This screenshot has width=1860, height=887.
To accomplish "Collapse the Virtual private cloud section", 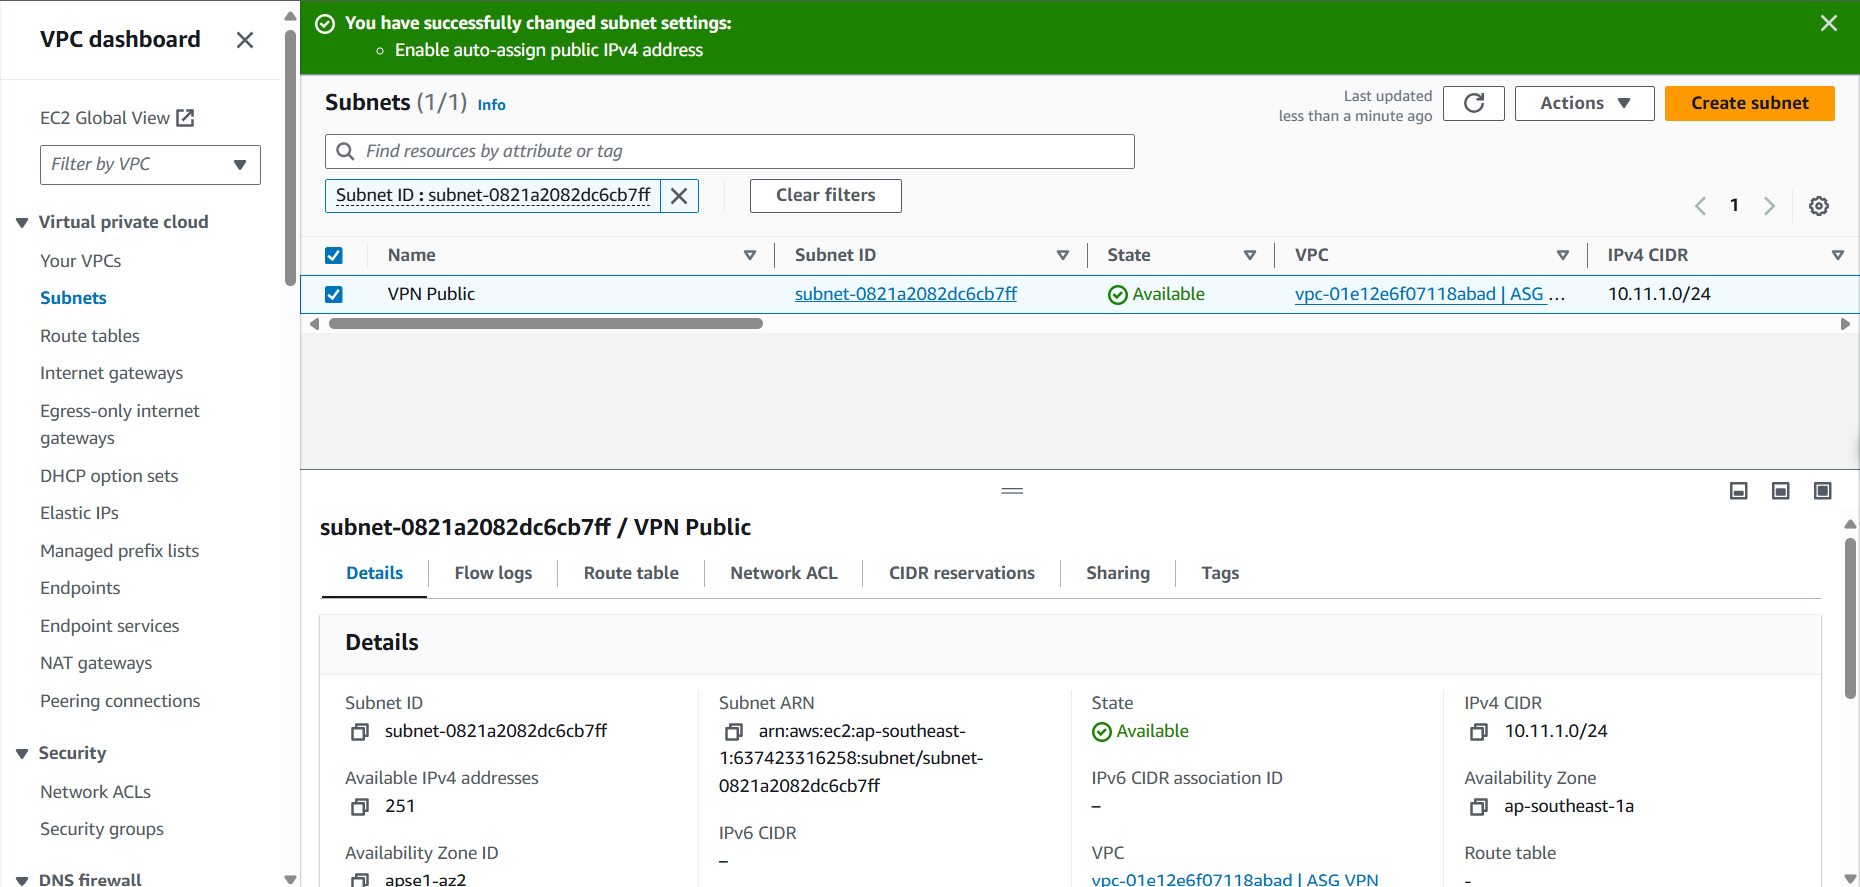I will tap(22, 223).
